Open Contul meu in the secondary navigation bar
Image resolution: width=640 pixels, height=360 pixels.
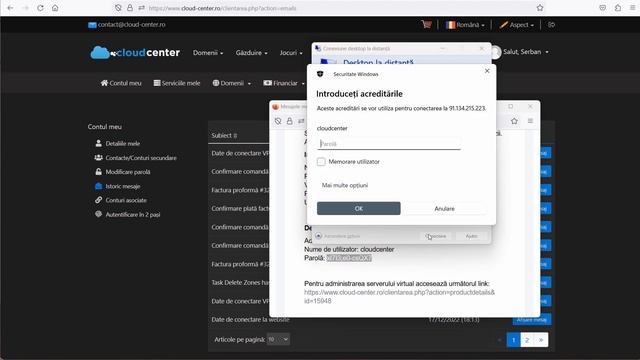[x=121, y=83]
